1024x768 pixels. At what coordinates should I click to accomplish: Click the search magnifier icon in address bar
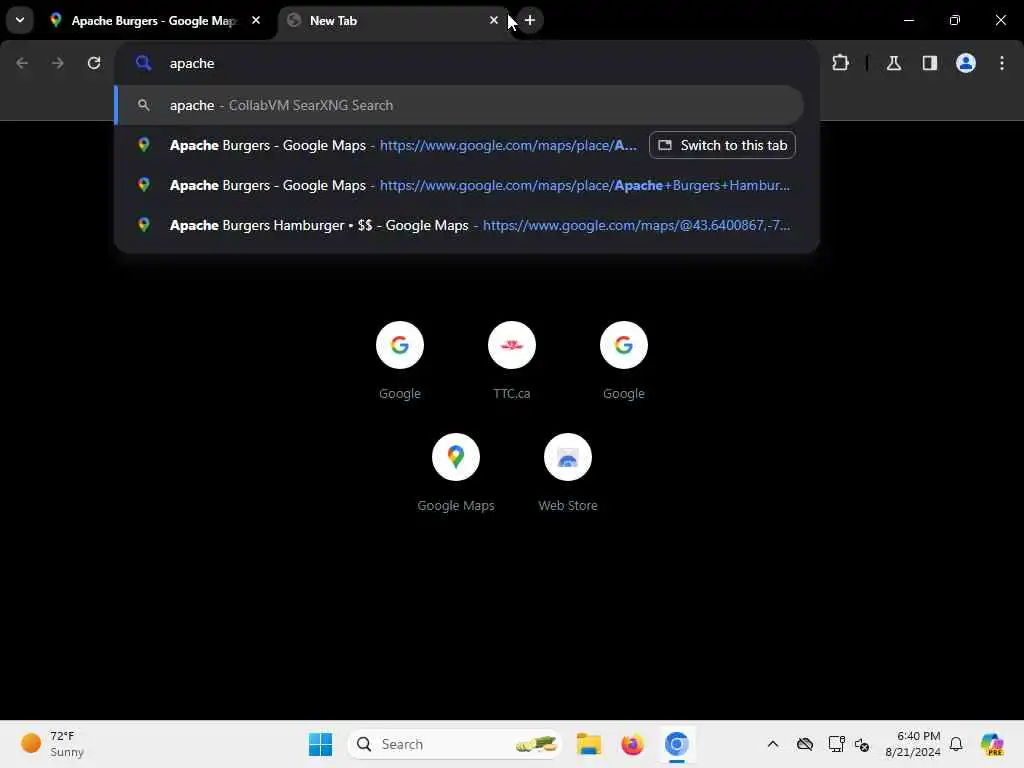coord(143,63)
